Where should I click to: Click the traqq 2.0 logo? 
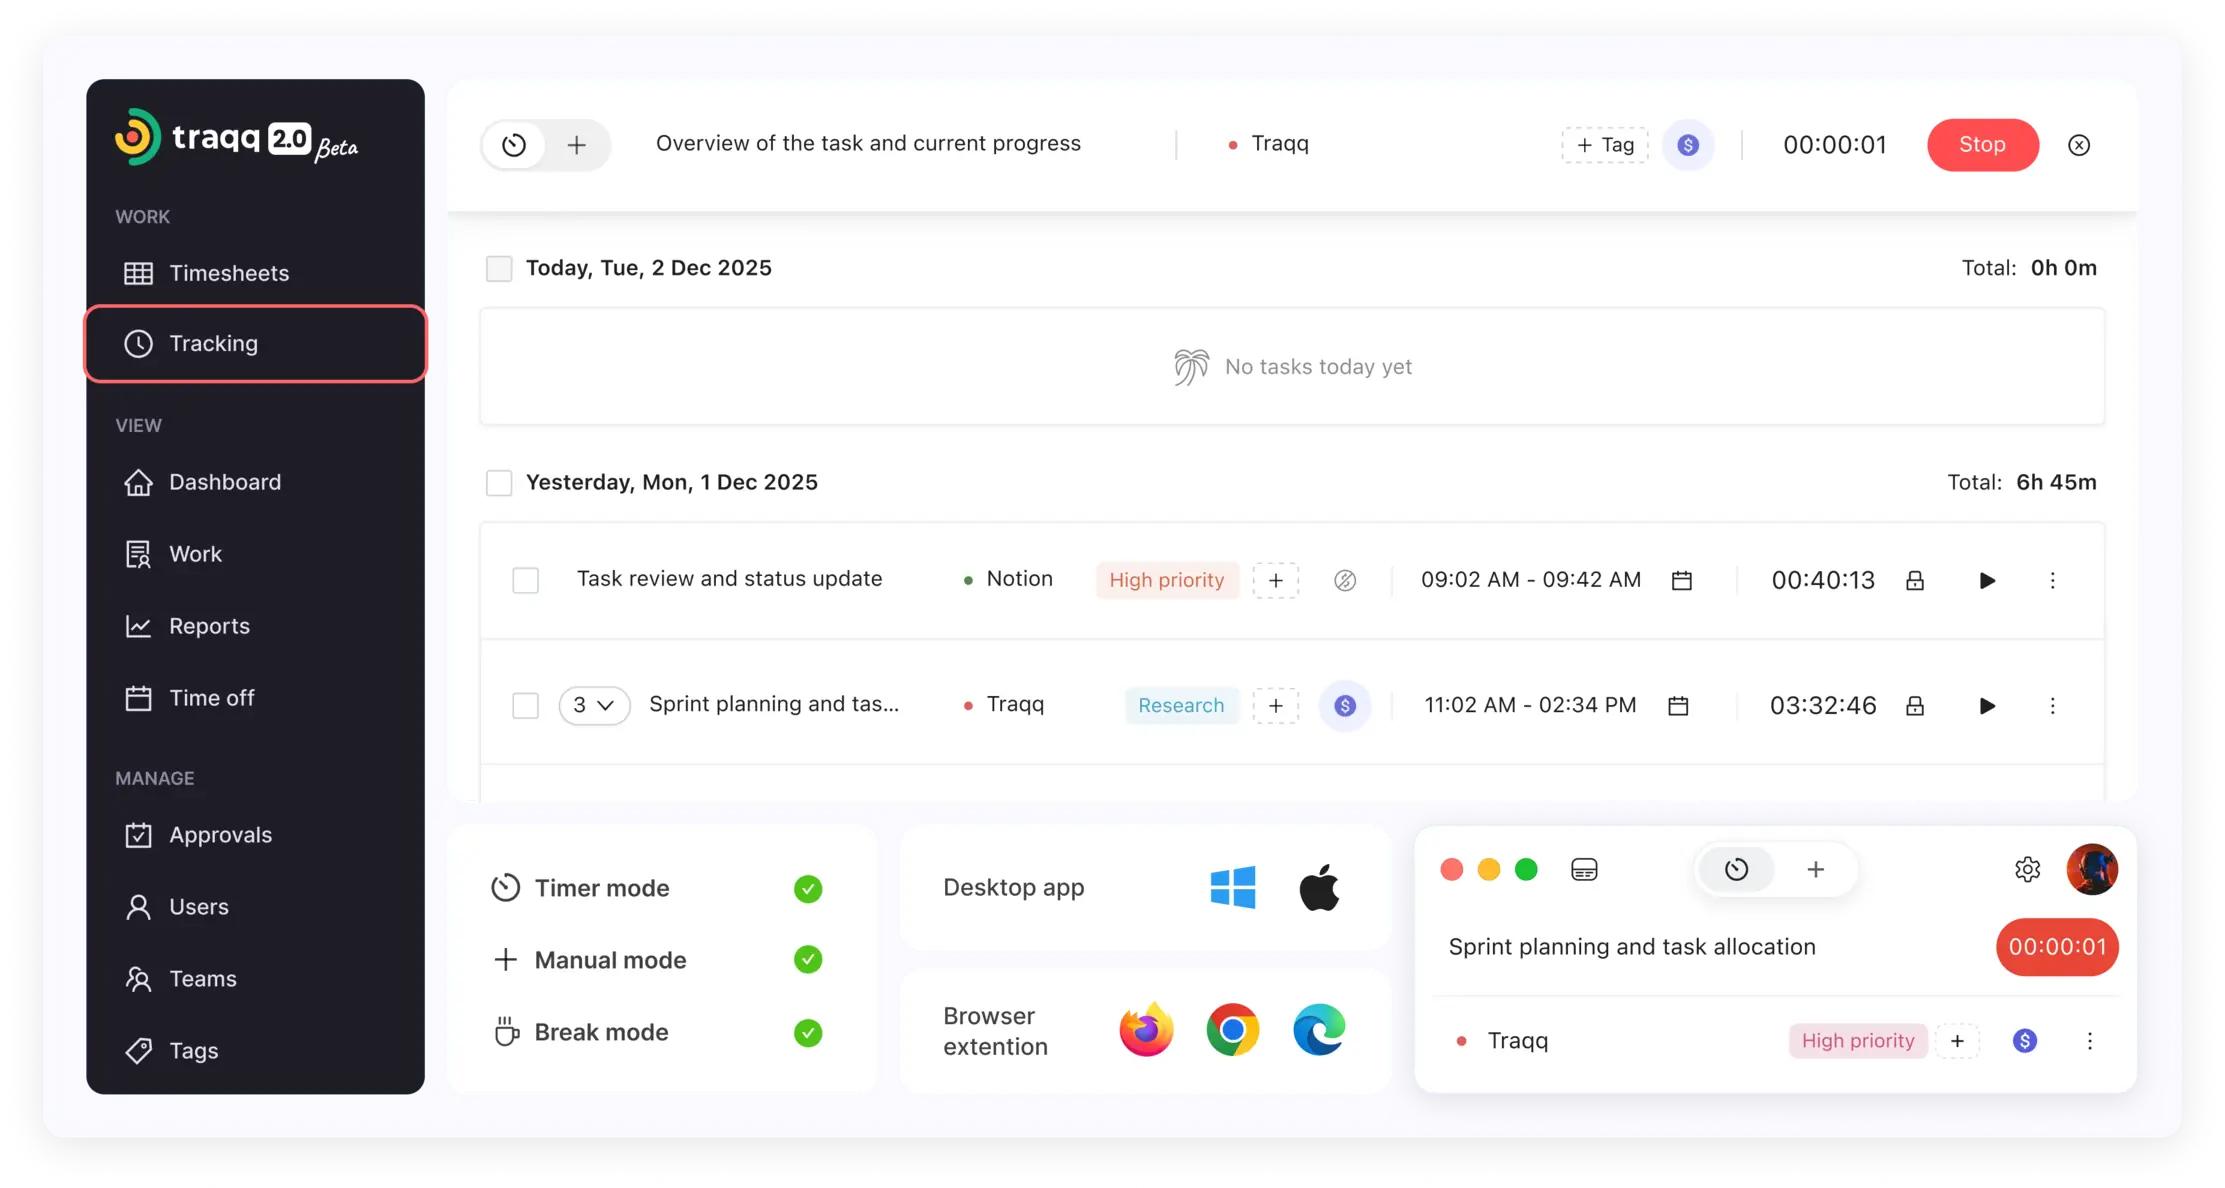tap(236, 137)
